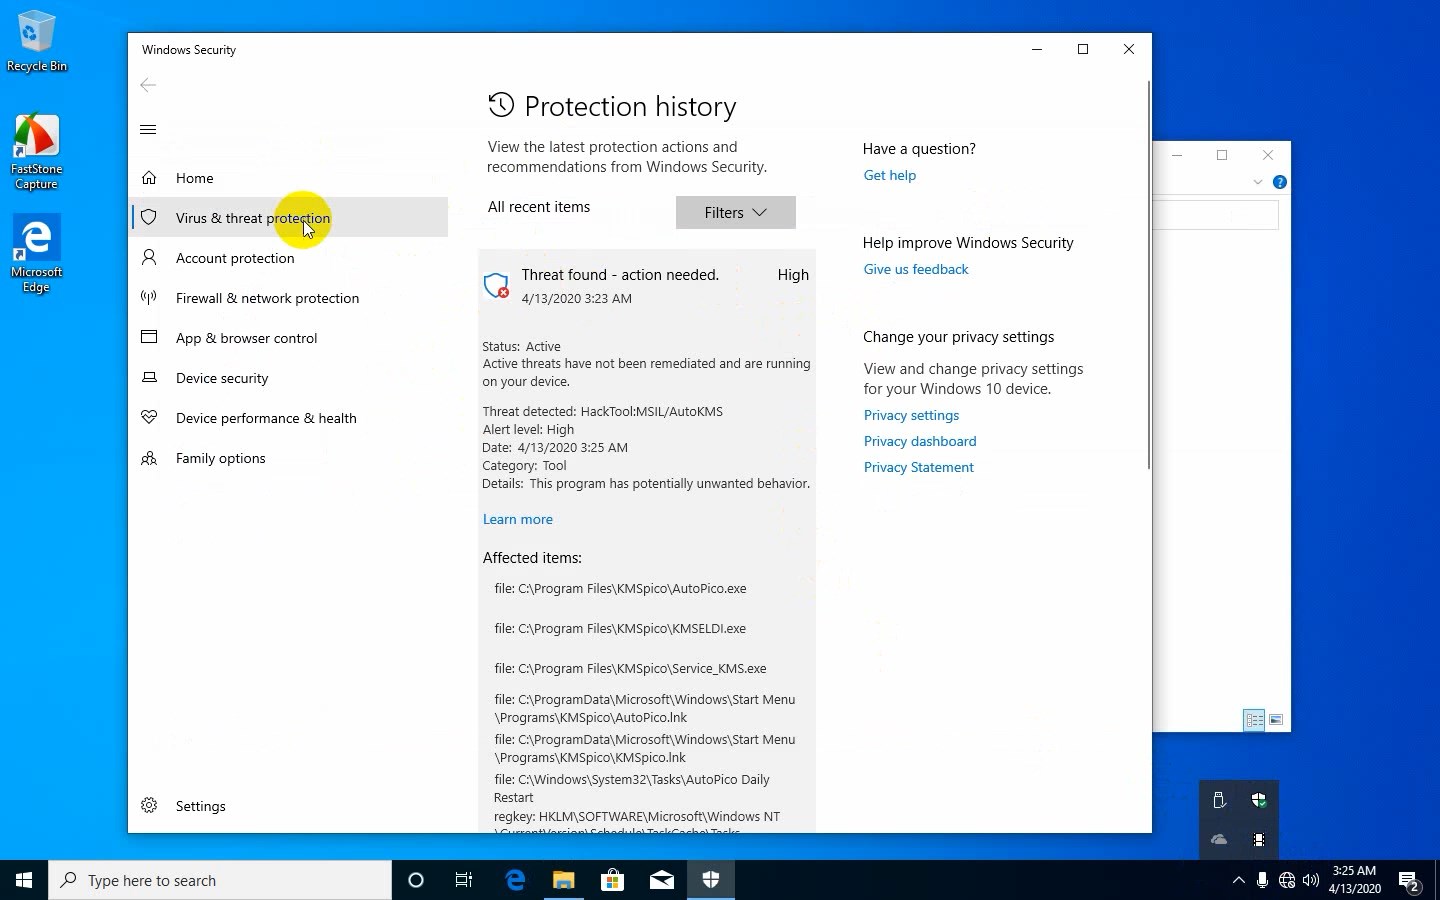
Task: Click the Settings gear icon
Action: click(149, 805)
